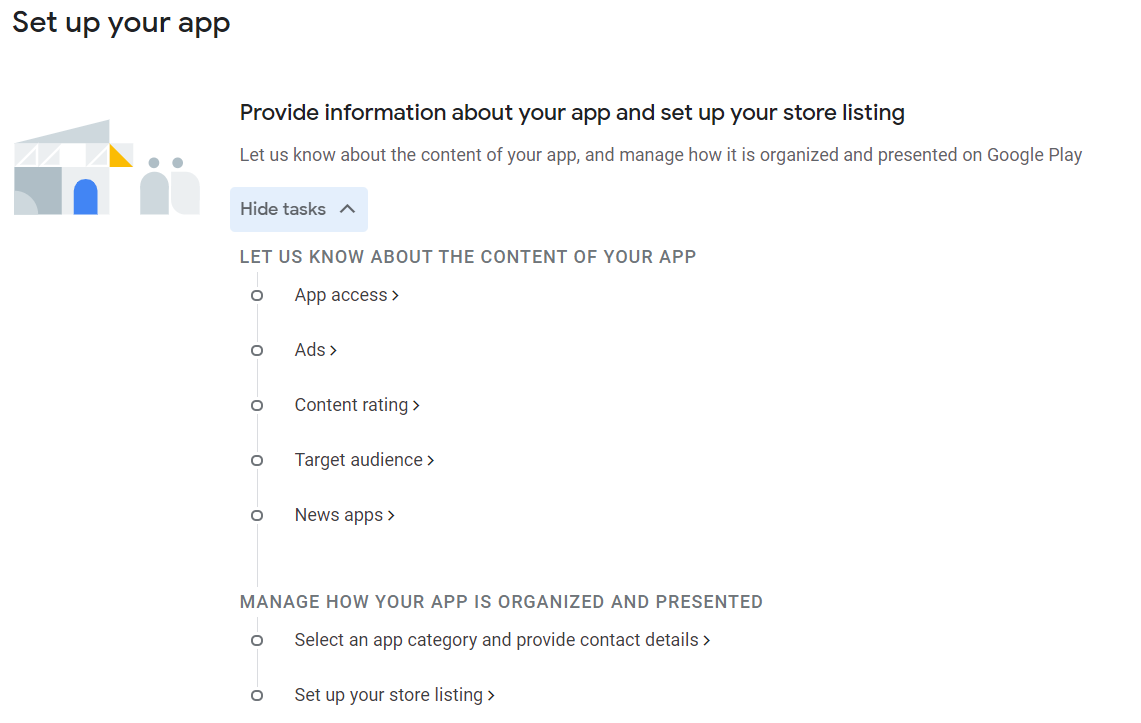Screen dimensions: 1141x723
Task: Open Set up your store listing
Action: click(394, 695)
